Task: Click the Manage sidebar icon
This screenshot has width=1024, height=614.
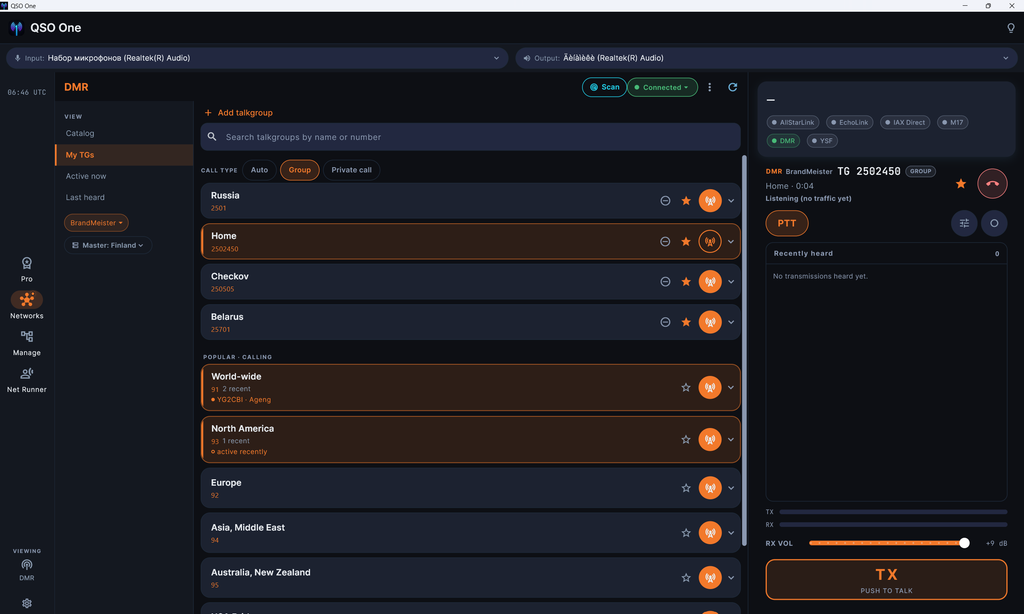Action: point(27,342)
